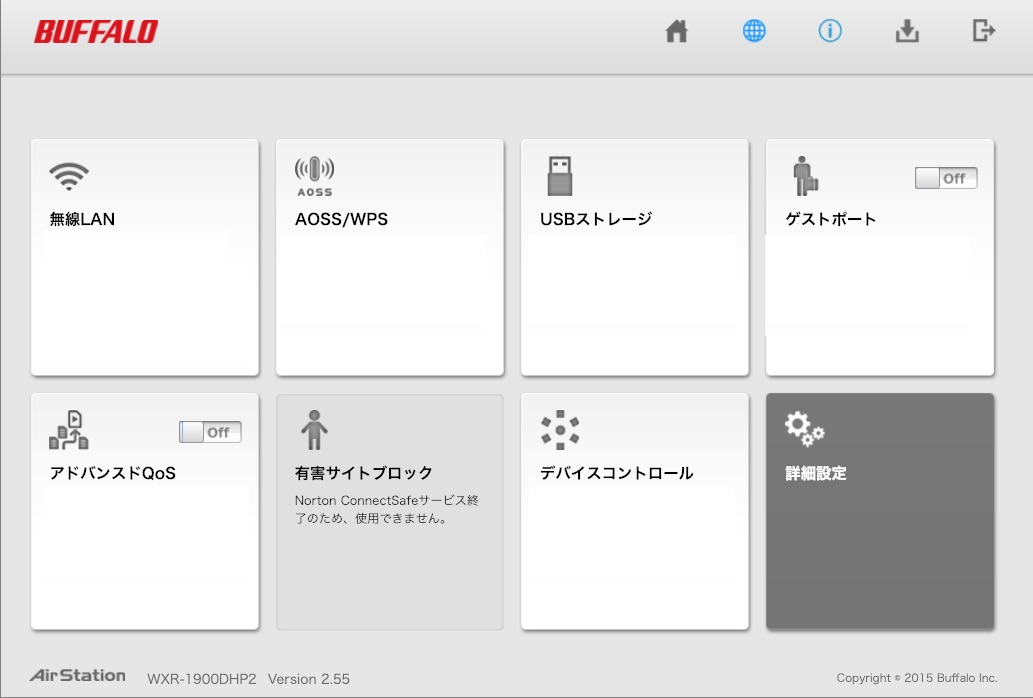
Task: Click the AirStation logo in footer
Action: point(78,676)
